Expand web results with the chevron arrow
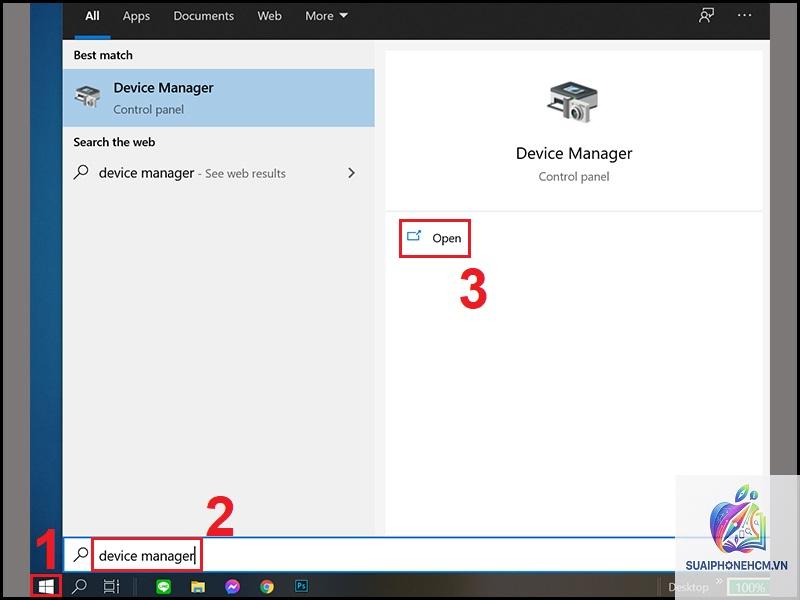The height and width of the screenshot is (600, 800). [352, 173]
